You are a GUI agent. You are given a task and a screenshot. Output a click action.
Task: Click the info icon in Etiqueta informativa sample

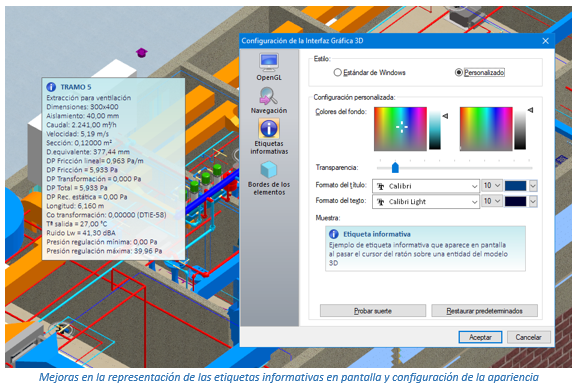point(334,234)
